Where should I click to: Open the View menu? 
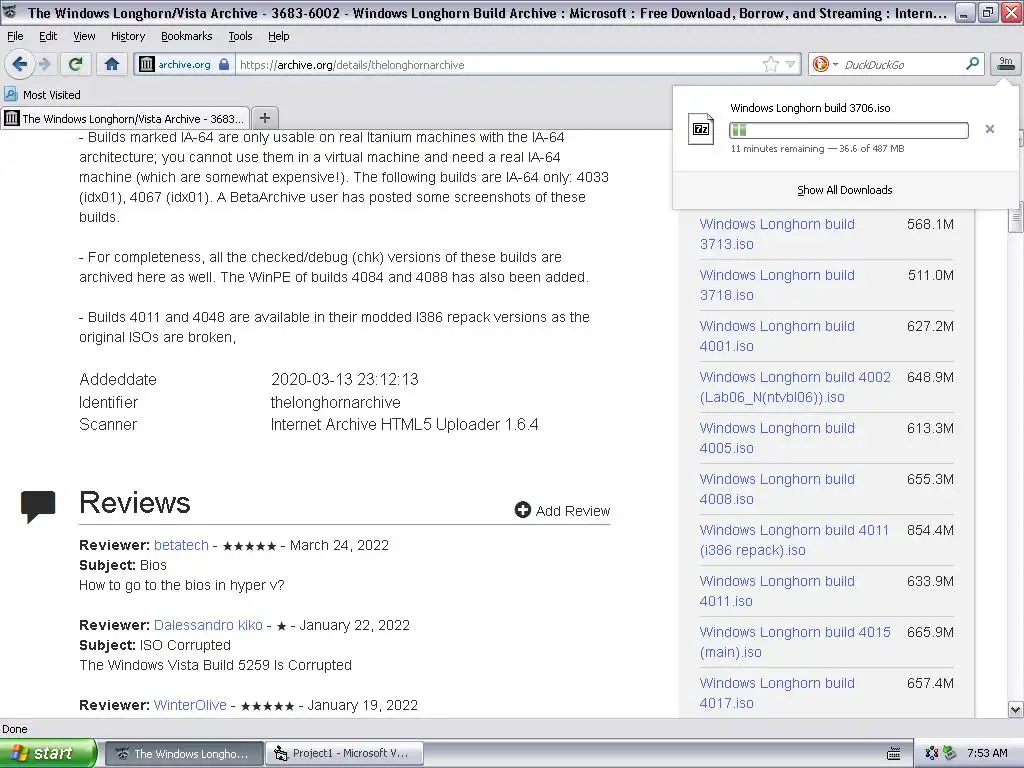click(84, 36)
